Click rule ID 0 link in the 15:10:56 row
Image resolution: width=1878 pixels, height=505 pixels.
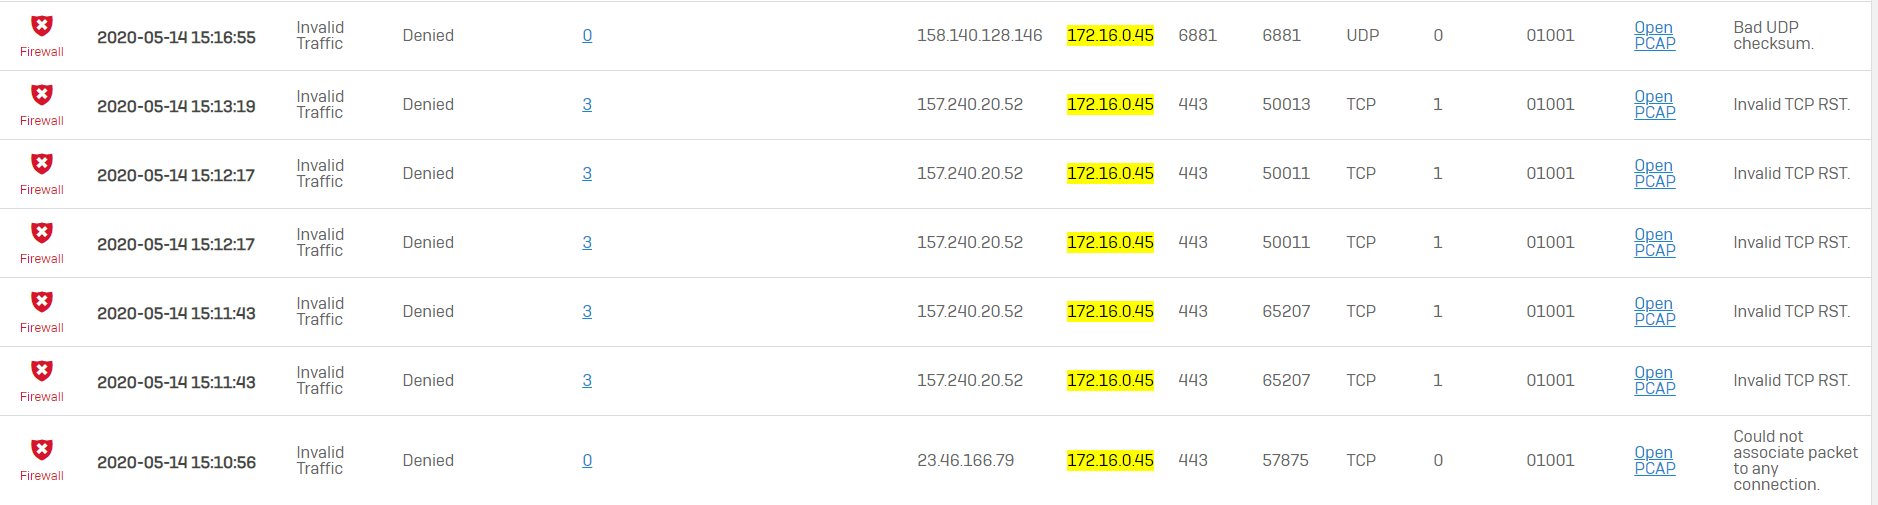coord(587,460)
